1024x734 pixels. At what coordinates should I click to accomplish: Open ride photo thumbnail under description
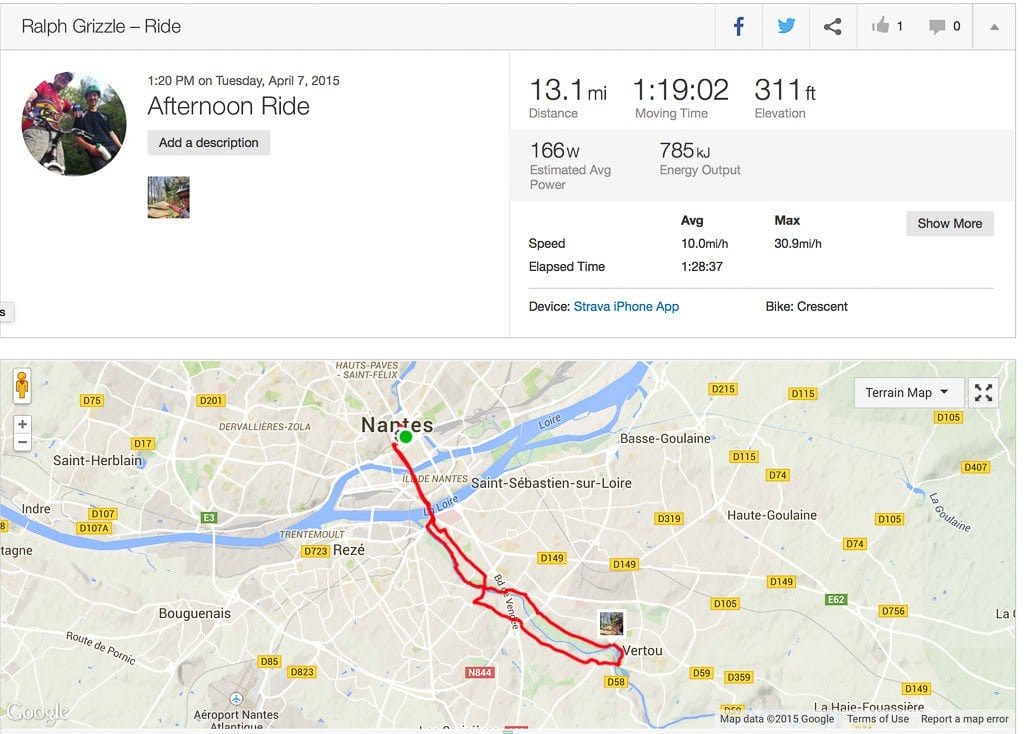tap(168, 197)
